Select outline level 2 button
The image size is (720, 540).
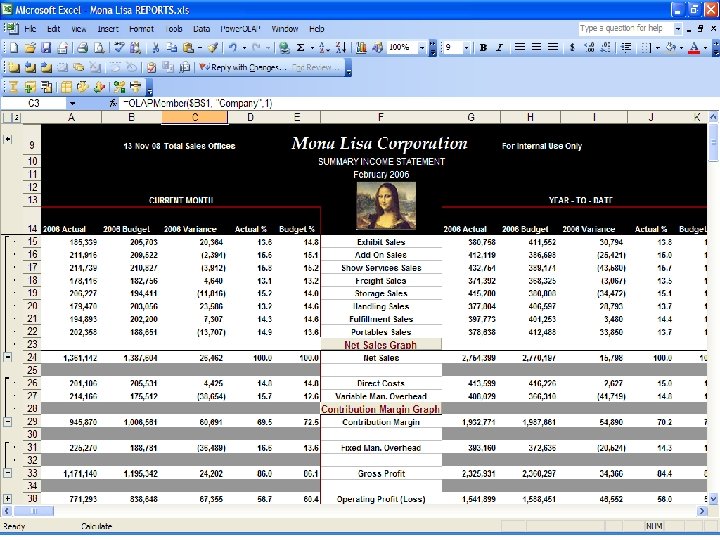click(16, 118)
